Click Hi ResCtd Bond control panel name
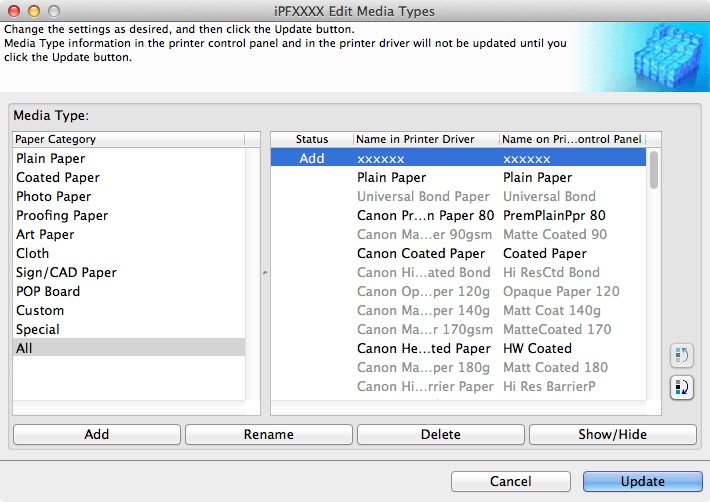This screenshot has height=502, width=710. pos(551,273)
